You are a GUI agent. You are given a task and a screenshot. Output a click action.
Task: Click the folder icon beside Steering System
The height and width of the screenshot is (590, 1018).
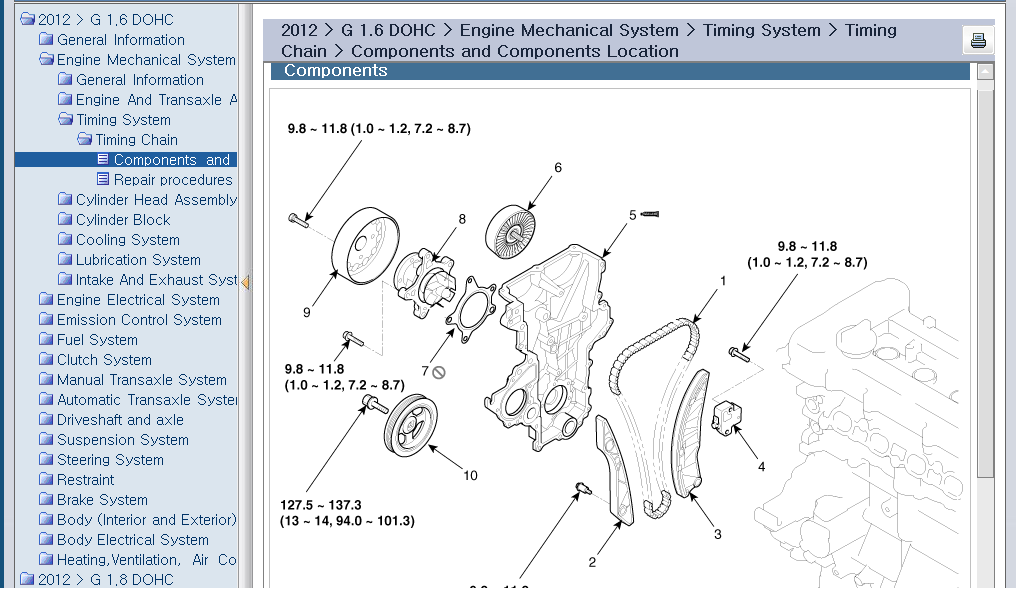click(x=46, y=459)
